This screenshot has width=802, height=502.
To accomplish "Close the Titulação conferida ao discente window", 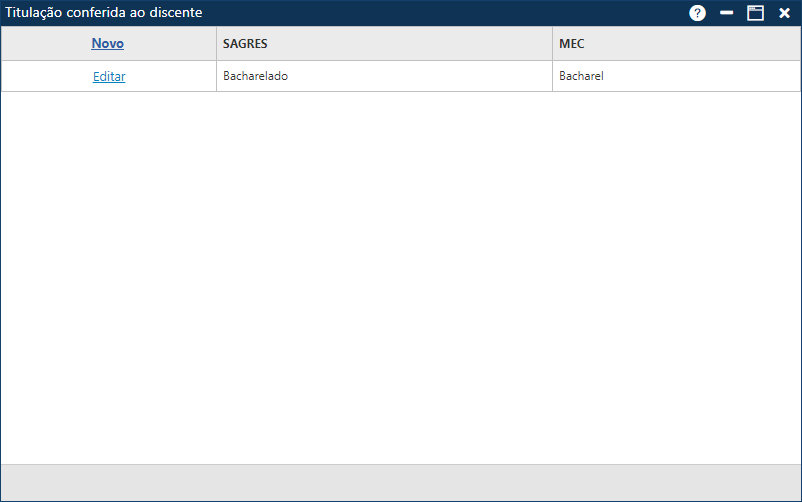I will coord(784,13).
